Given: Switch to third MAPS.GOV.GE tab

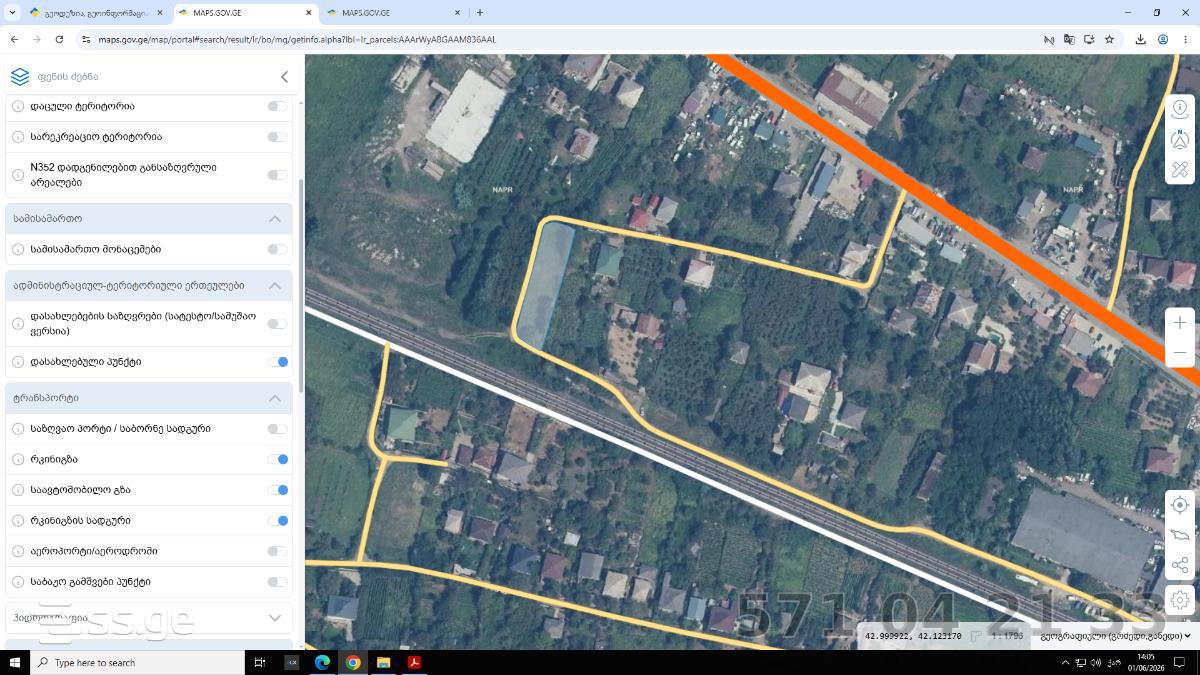Looking at the screenshot, I should tap(394, 13).
